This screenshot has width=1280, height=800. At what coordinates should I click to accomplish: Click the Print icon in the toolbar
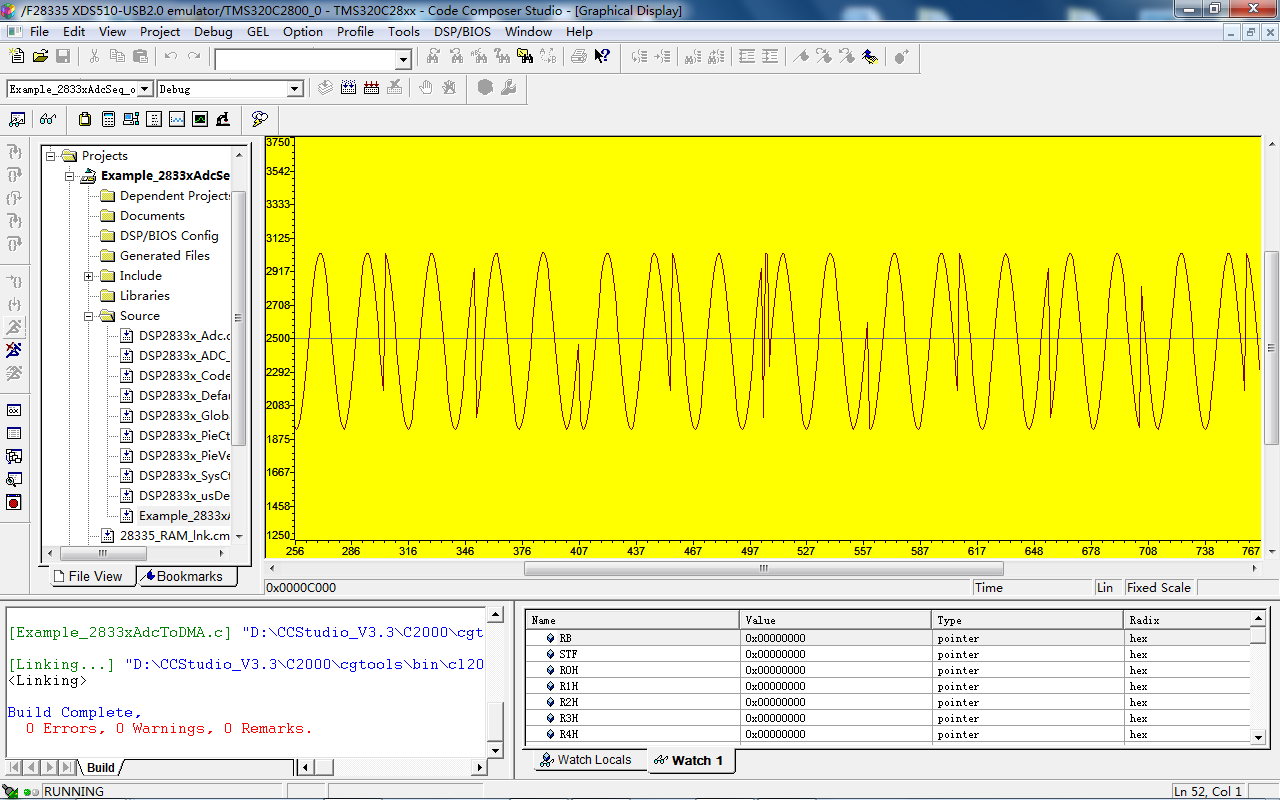tap(579, 57)
